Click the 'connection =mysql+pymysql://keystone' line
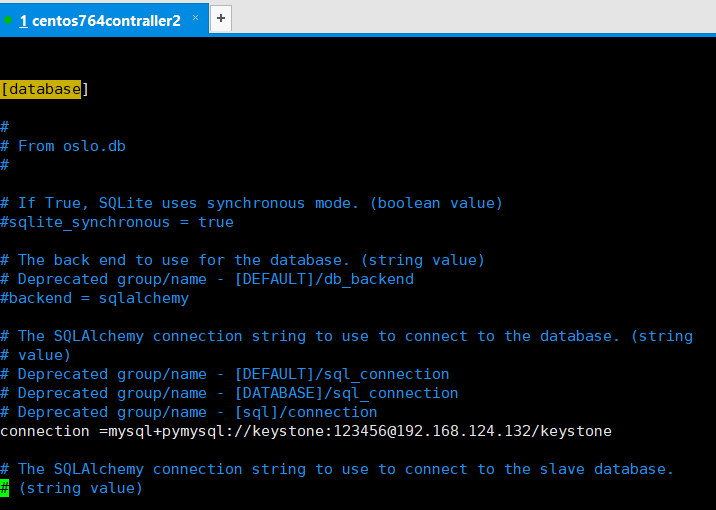The image size is (716, 510). pos(306,431)
